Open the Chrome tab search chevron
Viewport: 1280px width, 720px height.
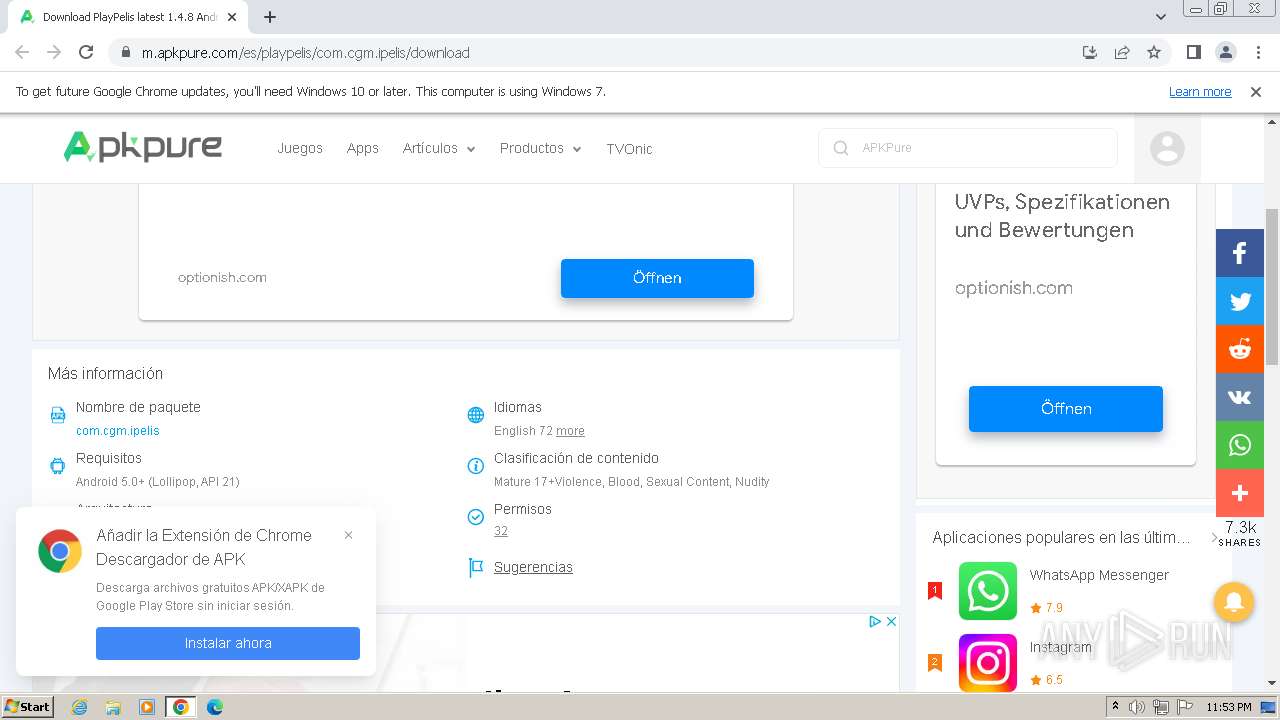coord(1160,16)
